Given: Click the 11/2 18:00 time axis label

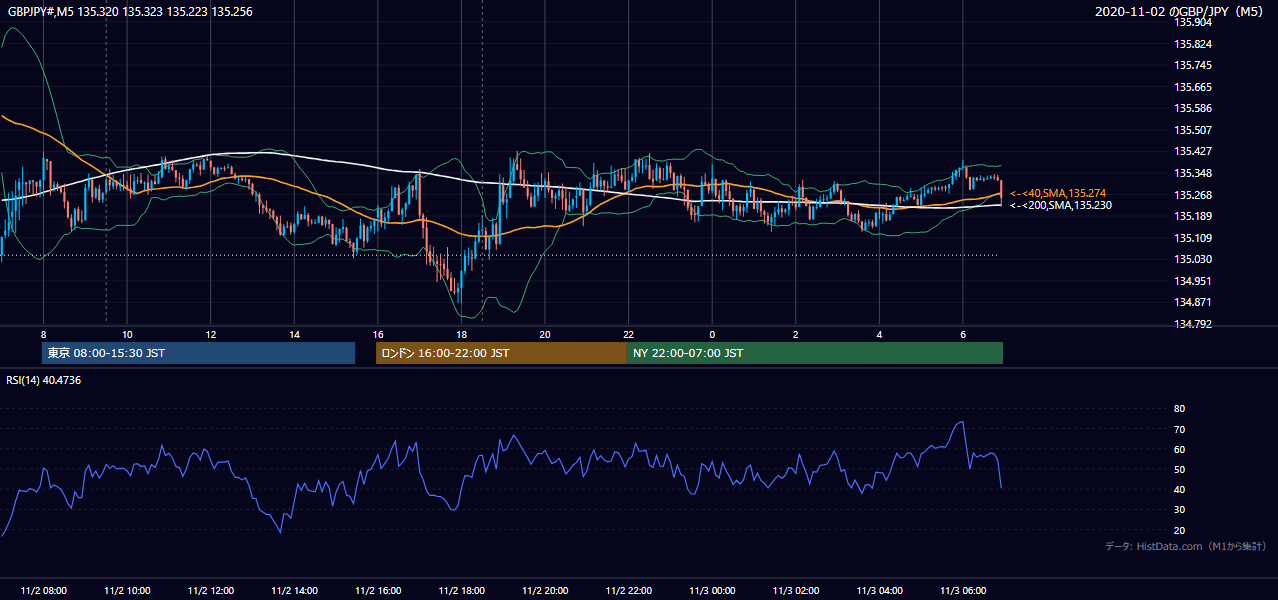Looking at the screenshot, I should [461, 591].
